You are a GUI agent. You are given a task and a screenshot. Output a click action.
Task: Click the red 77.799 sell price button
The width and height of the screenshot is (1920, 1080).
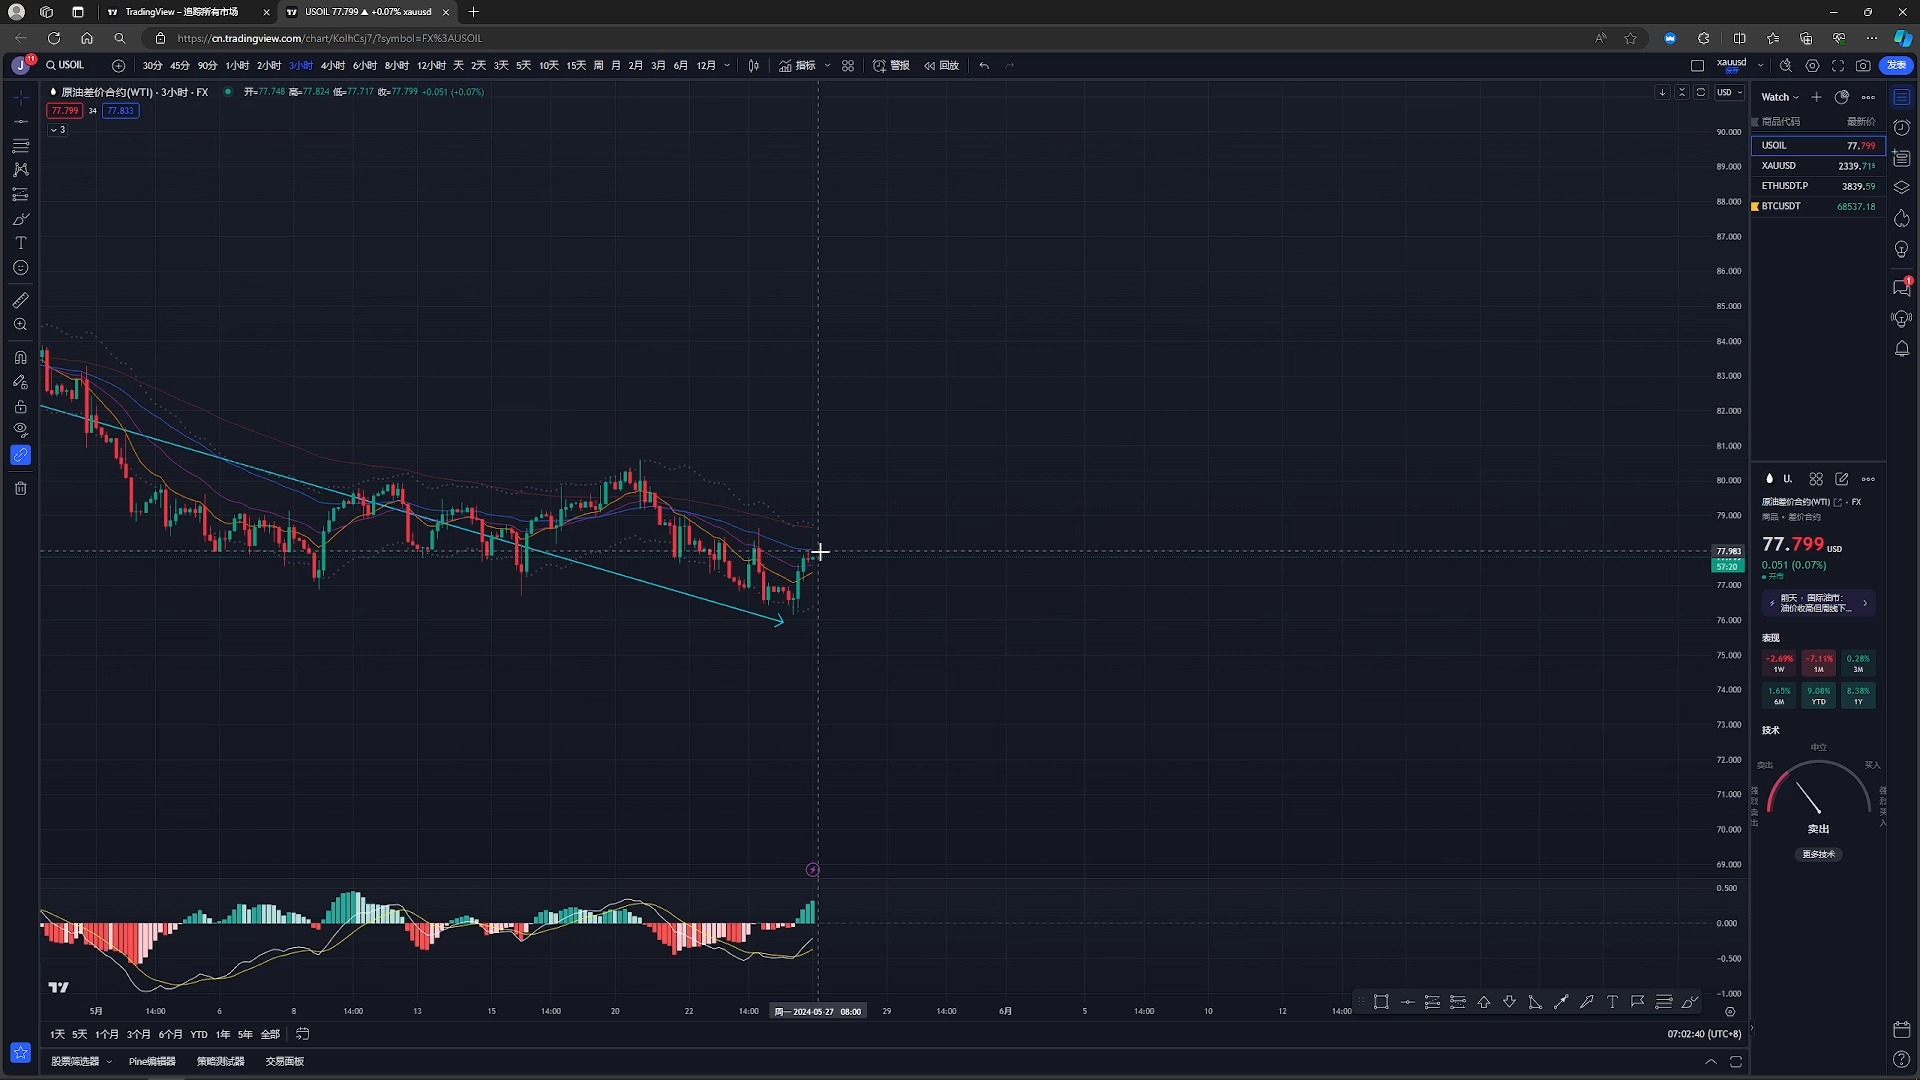click(65, 111)
